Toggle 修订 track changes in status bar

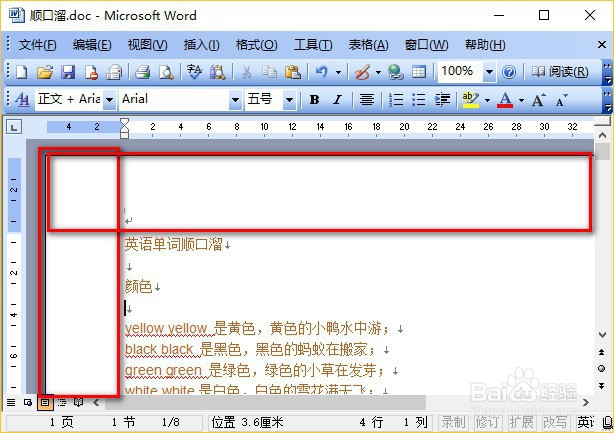click(x=488, y=422)
